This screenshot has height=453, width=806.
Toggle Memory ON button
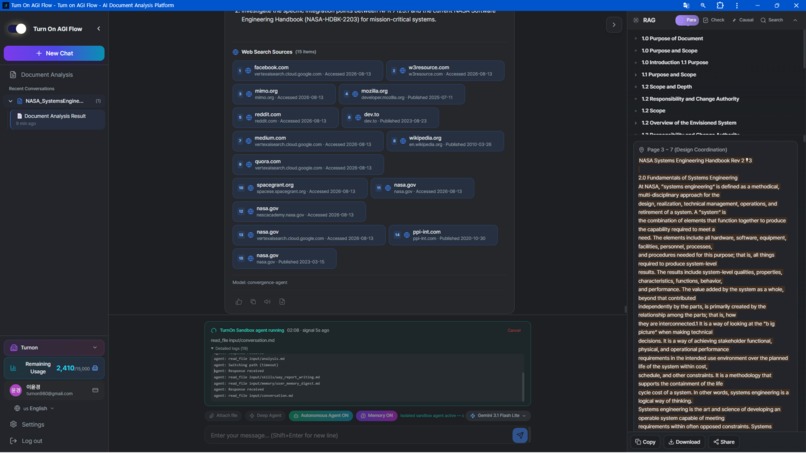point(377,415)
